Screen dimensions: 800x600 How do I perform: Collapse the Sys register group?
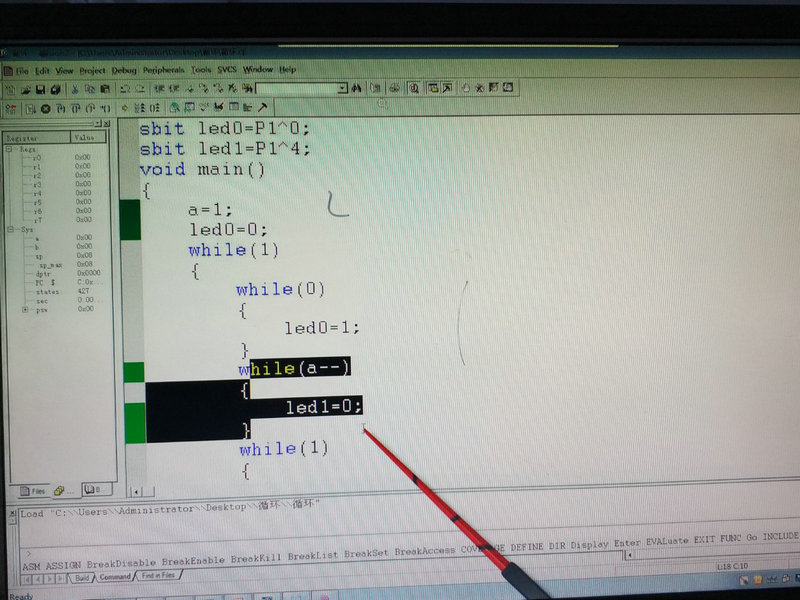coord(10,230)
